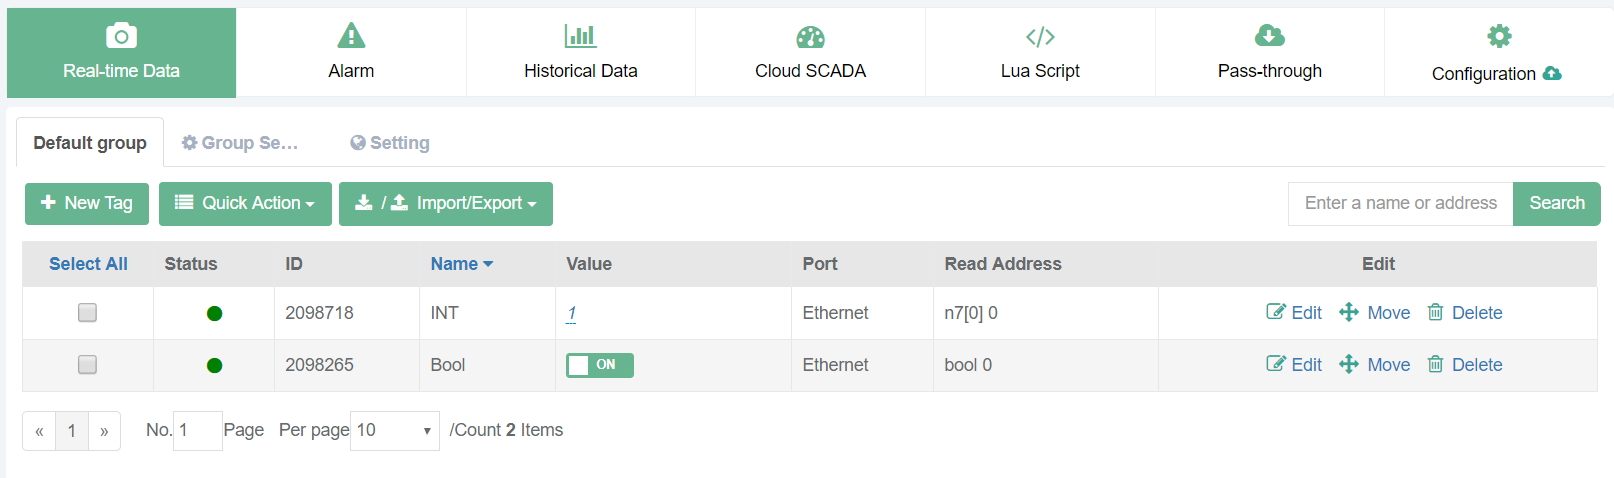Click the Edit icon for INT tag
Image resolution: width=1614 pixels, height=478 pixels.
point(1276,312)
